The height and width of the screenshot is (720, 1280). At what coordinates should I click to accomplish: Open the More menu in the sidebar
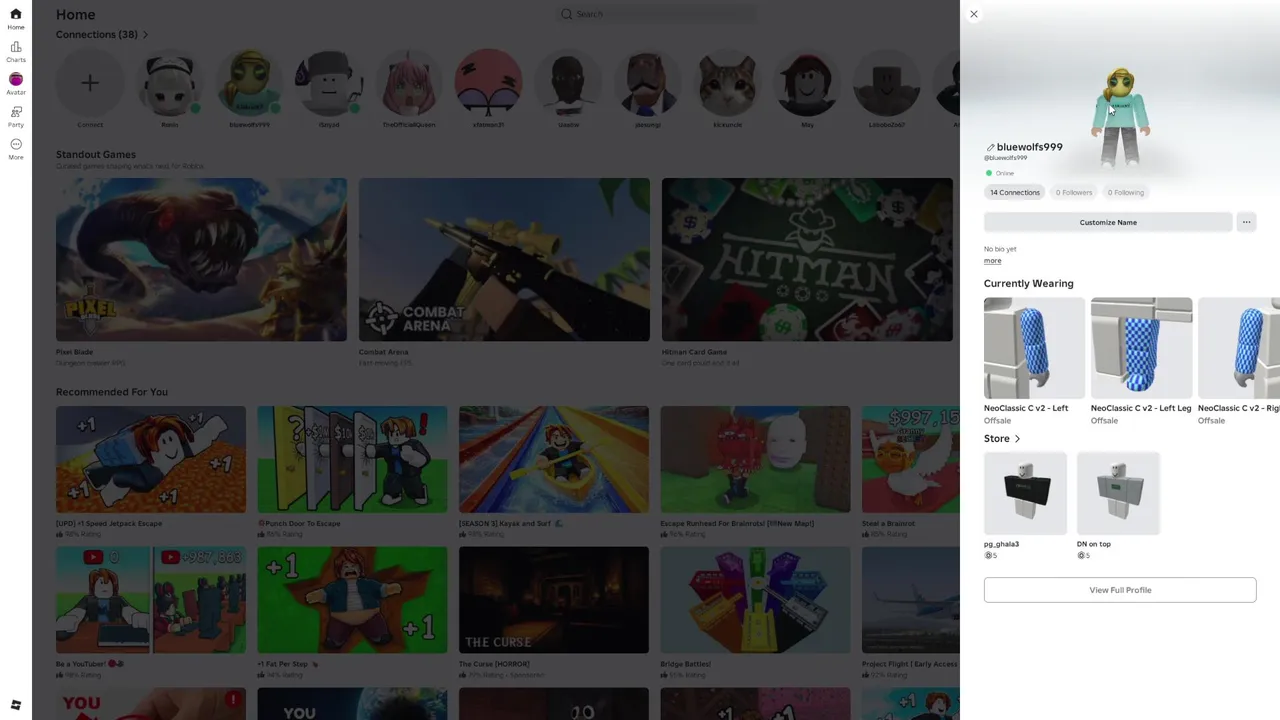[x=16, y=149]
